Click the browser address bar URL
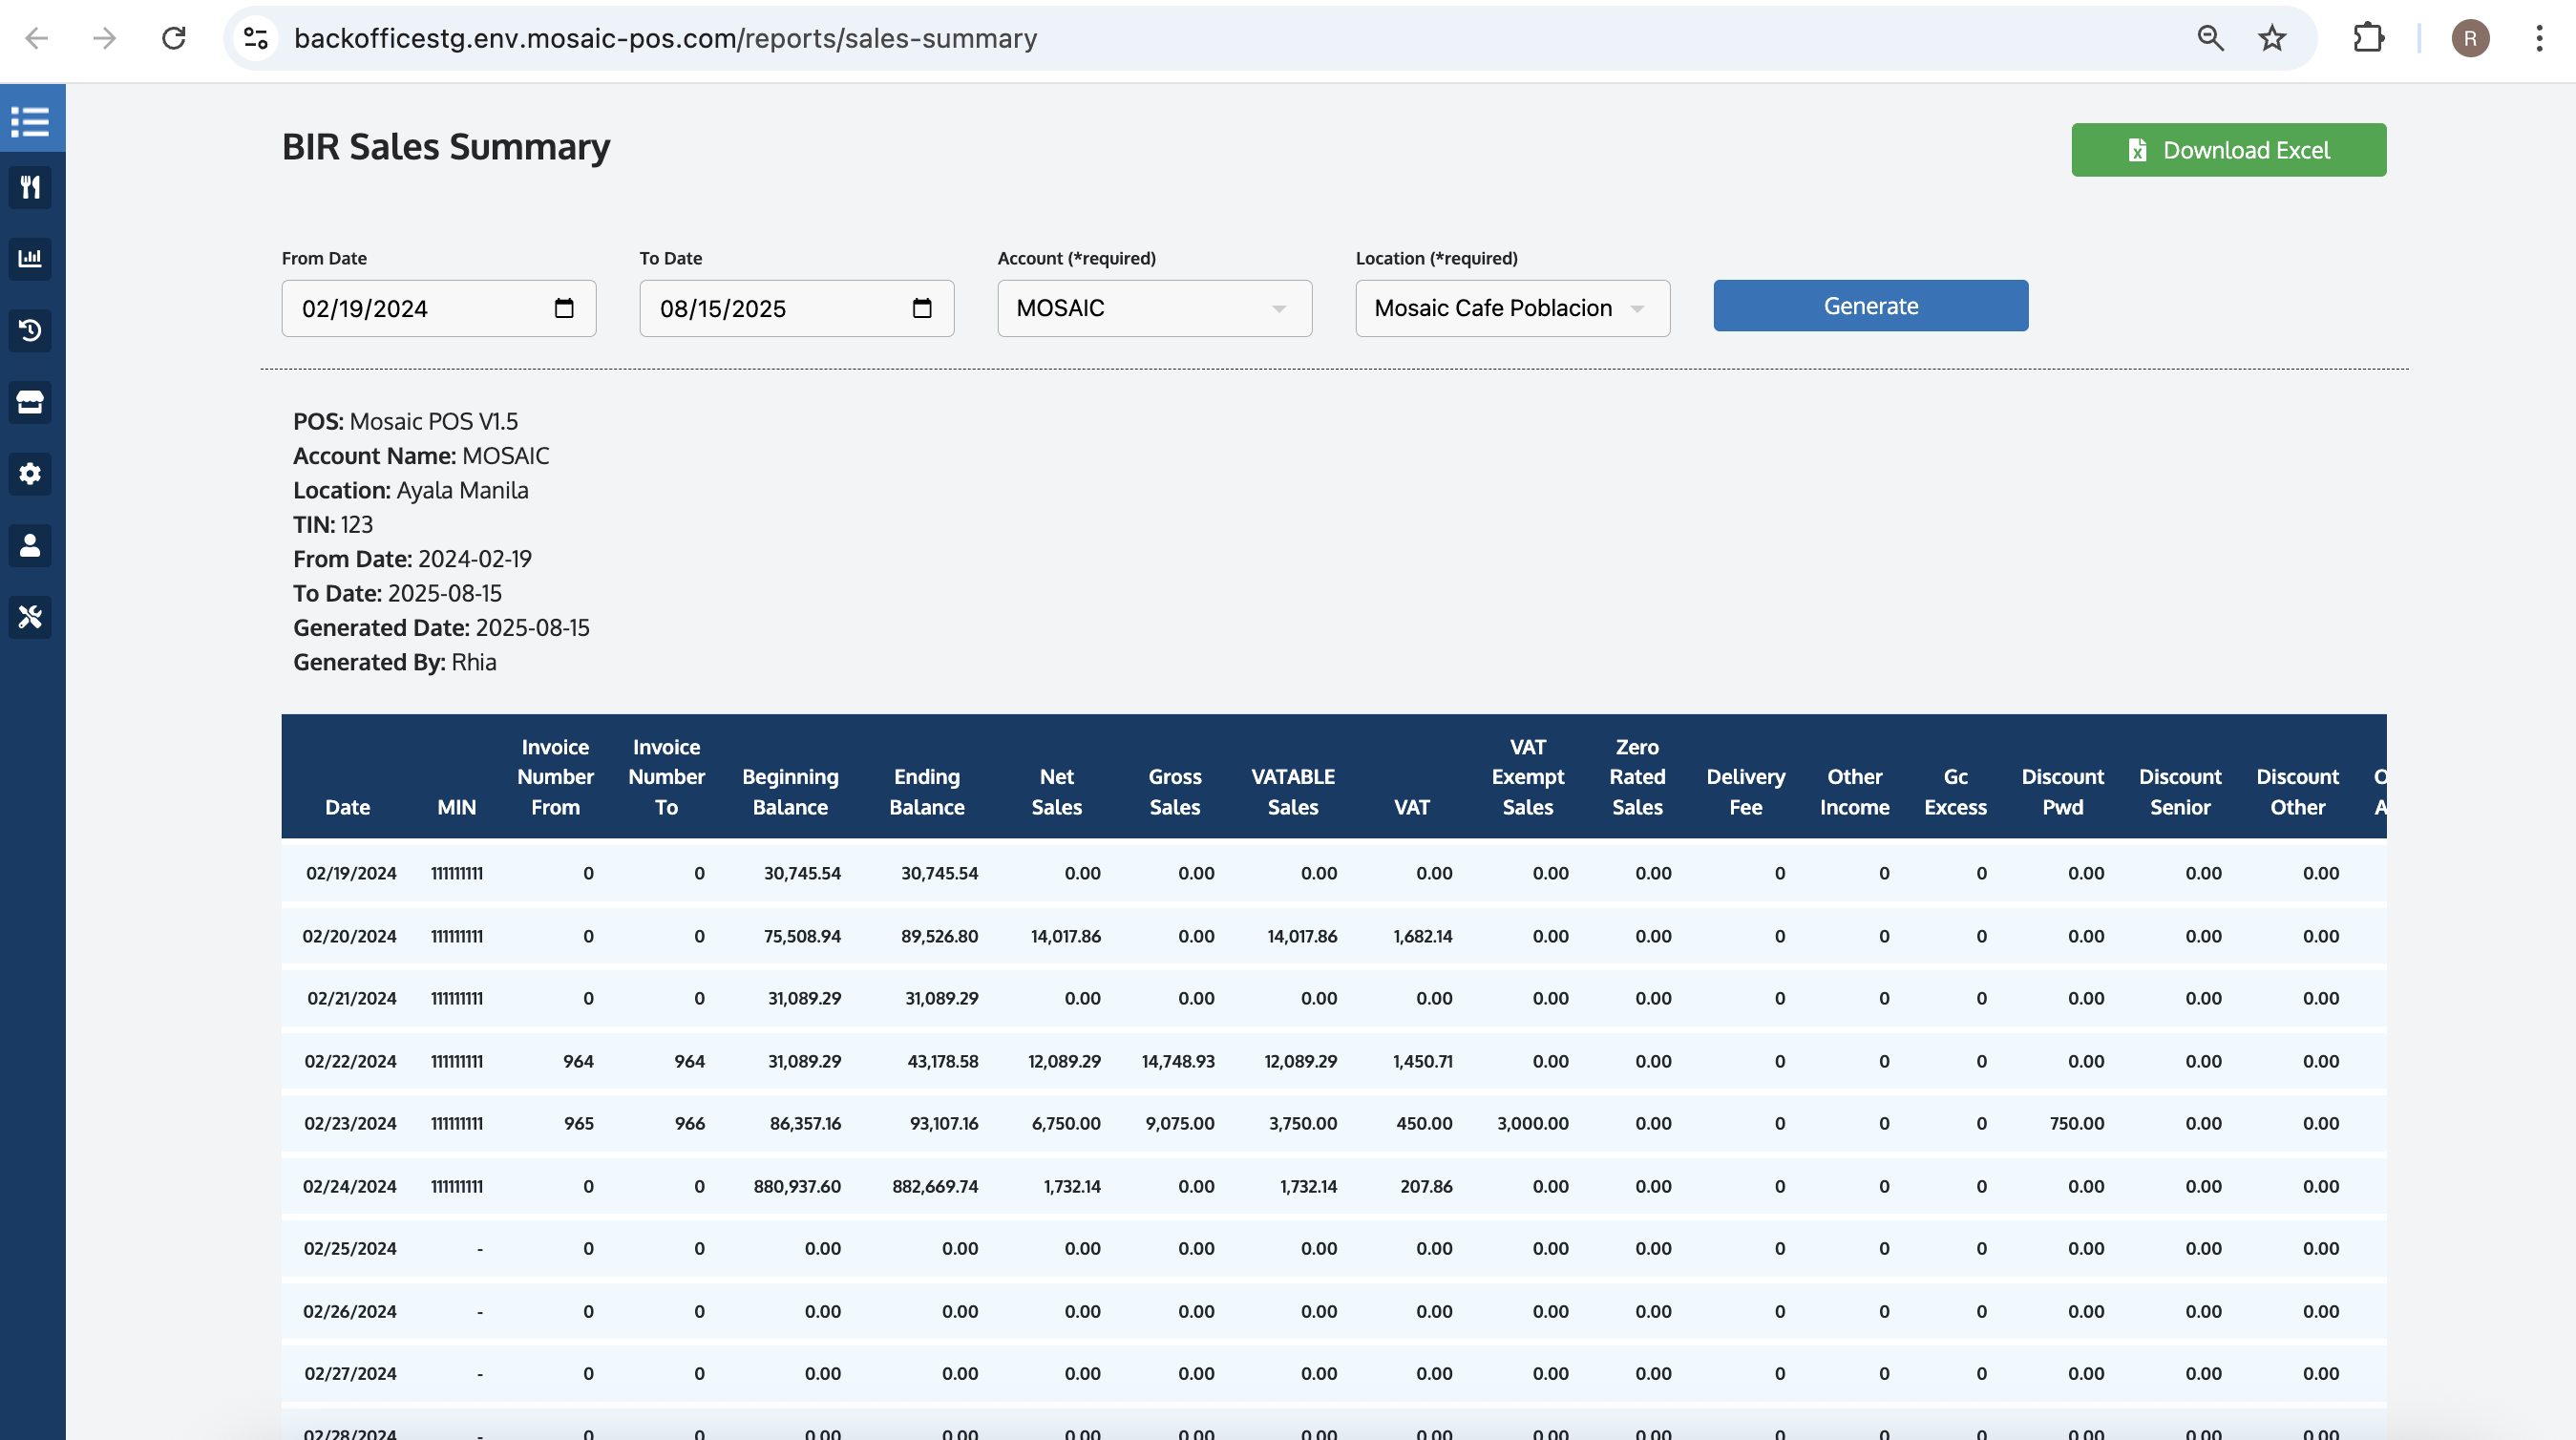The width and height of the screenshot is (2576, 1440). pos(665,38)
